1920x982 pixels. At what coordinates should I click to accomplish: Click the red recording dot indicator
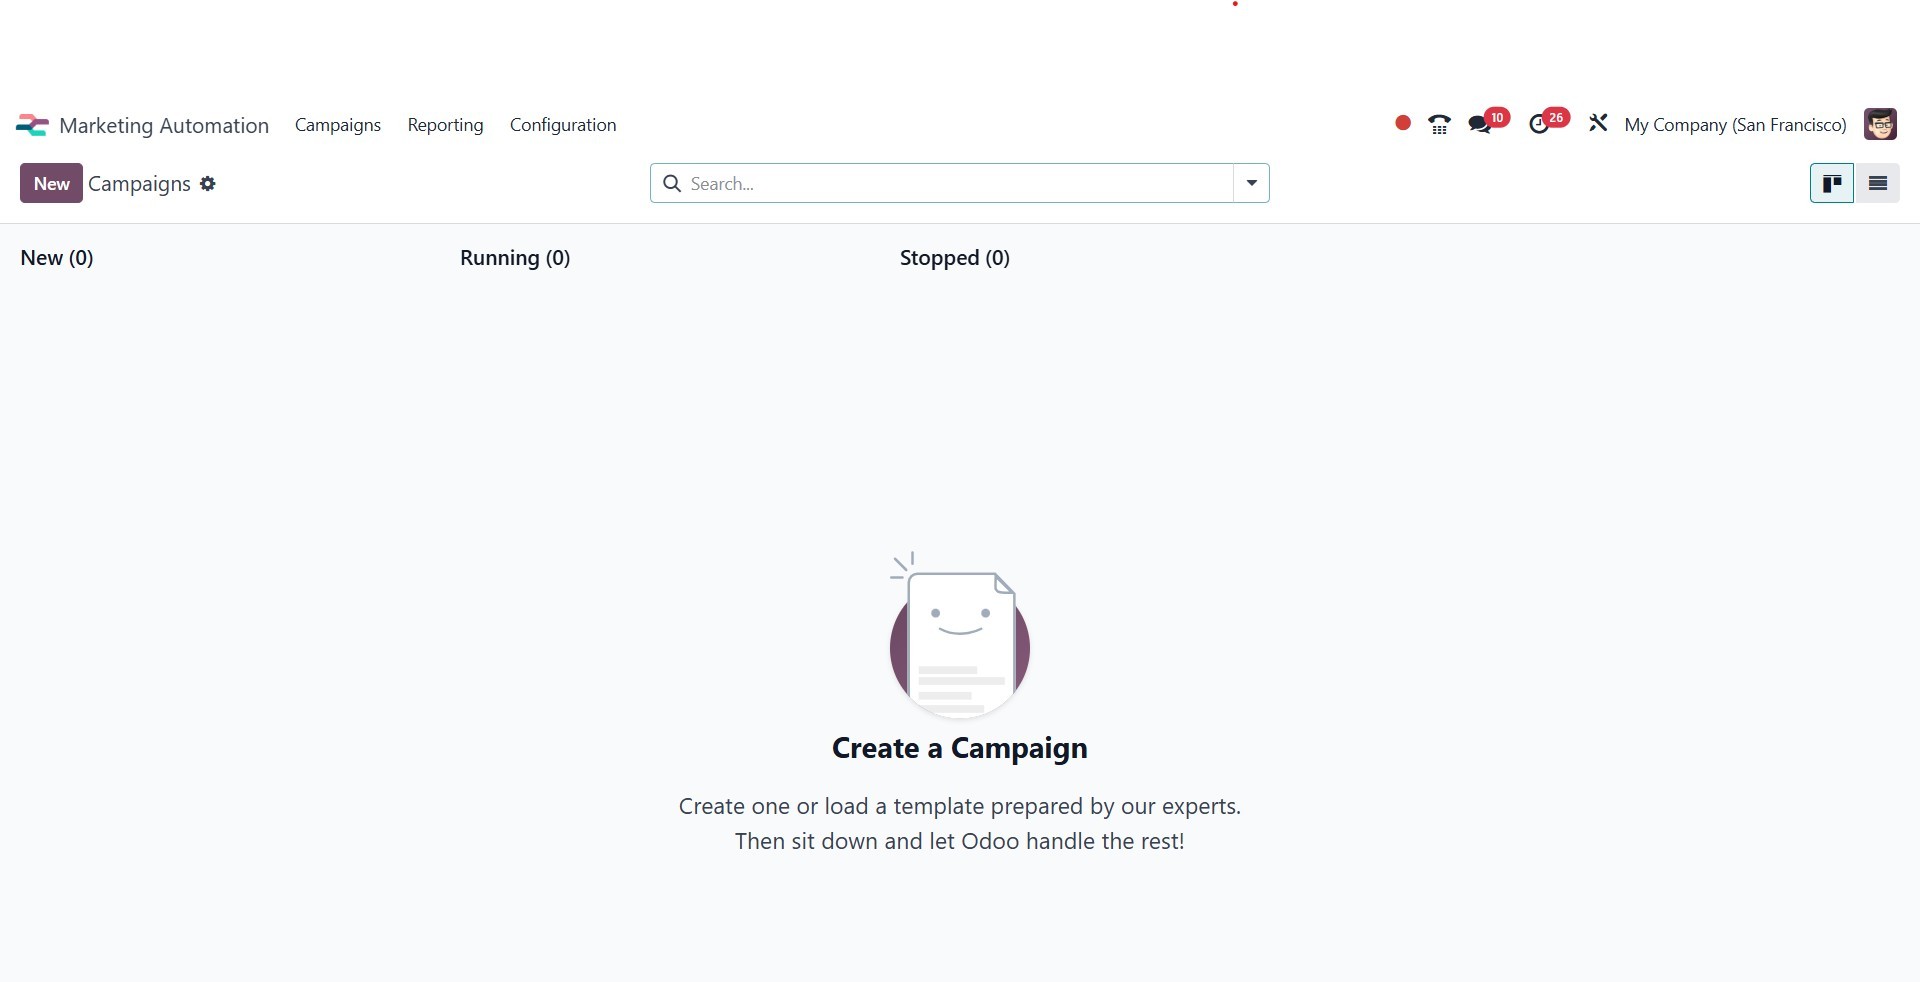(1403, 123)
